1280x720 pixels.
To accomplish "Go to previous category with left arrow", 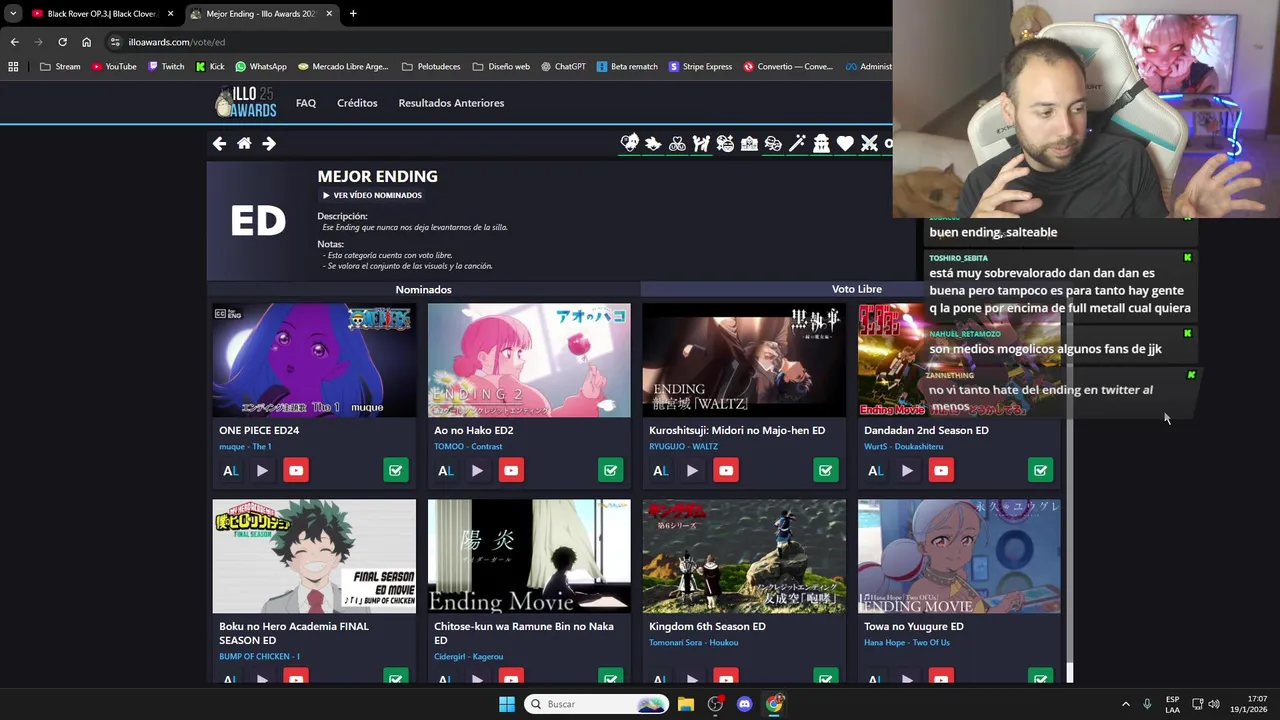I will pos(219,143).
